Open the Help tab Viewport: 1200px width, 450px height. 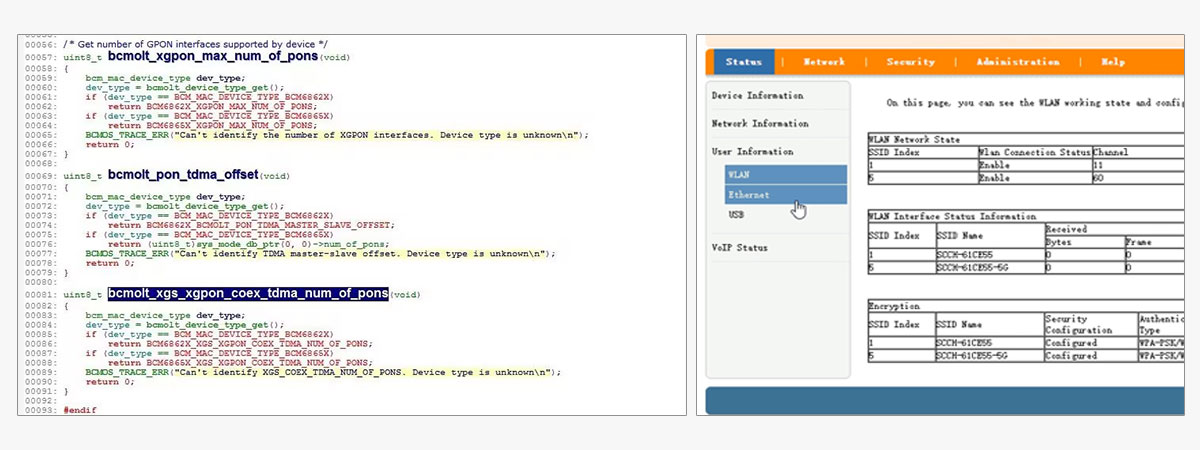[1113, 62]
